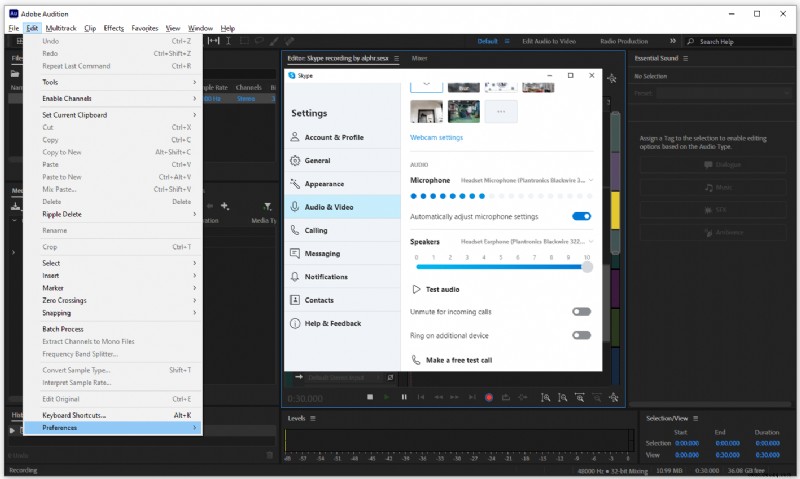Click the zoom icon at the far right of transport
Viewport: 800px width, 479px height.
click(x=613, y=397)
